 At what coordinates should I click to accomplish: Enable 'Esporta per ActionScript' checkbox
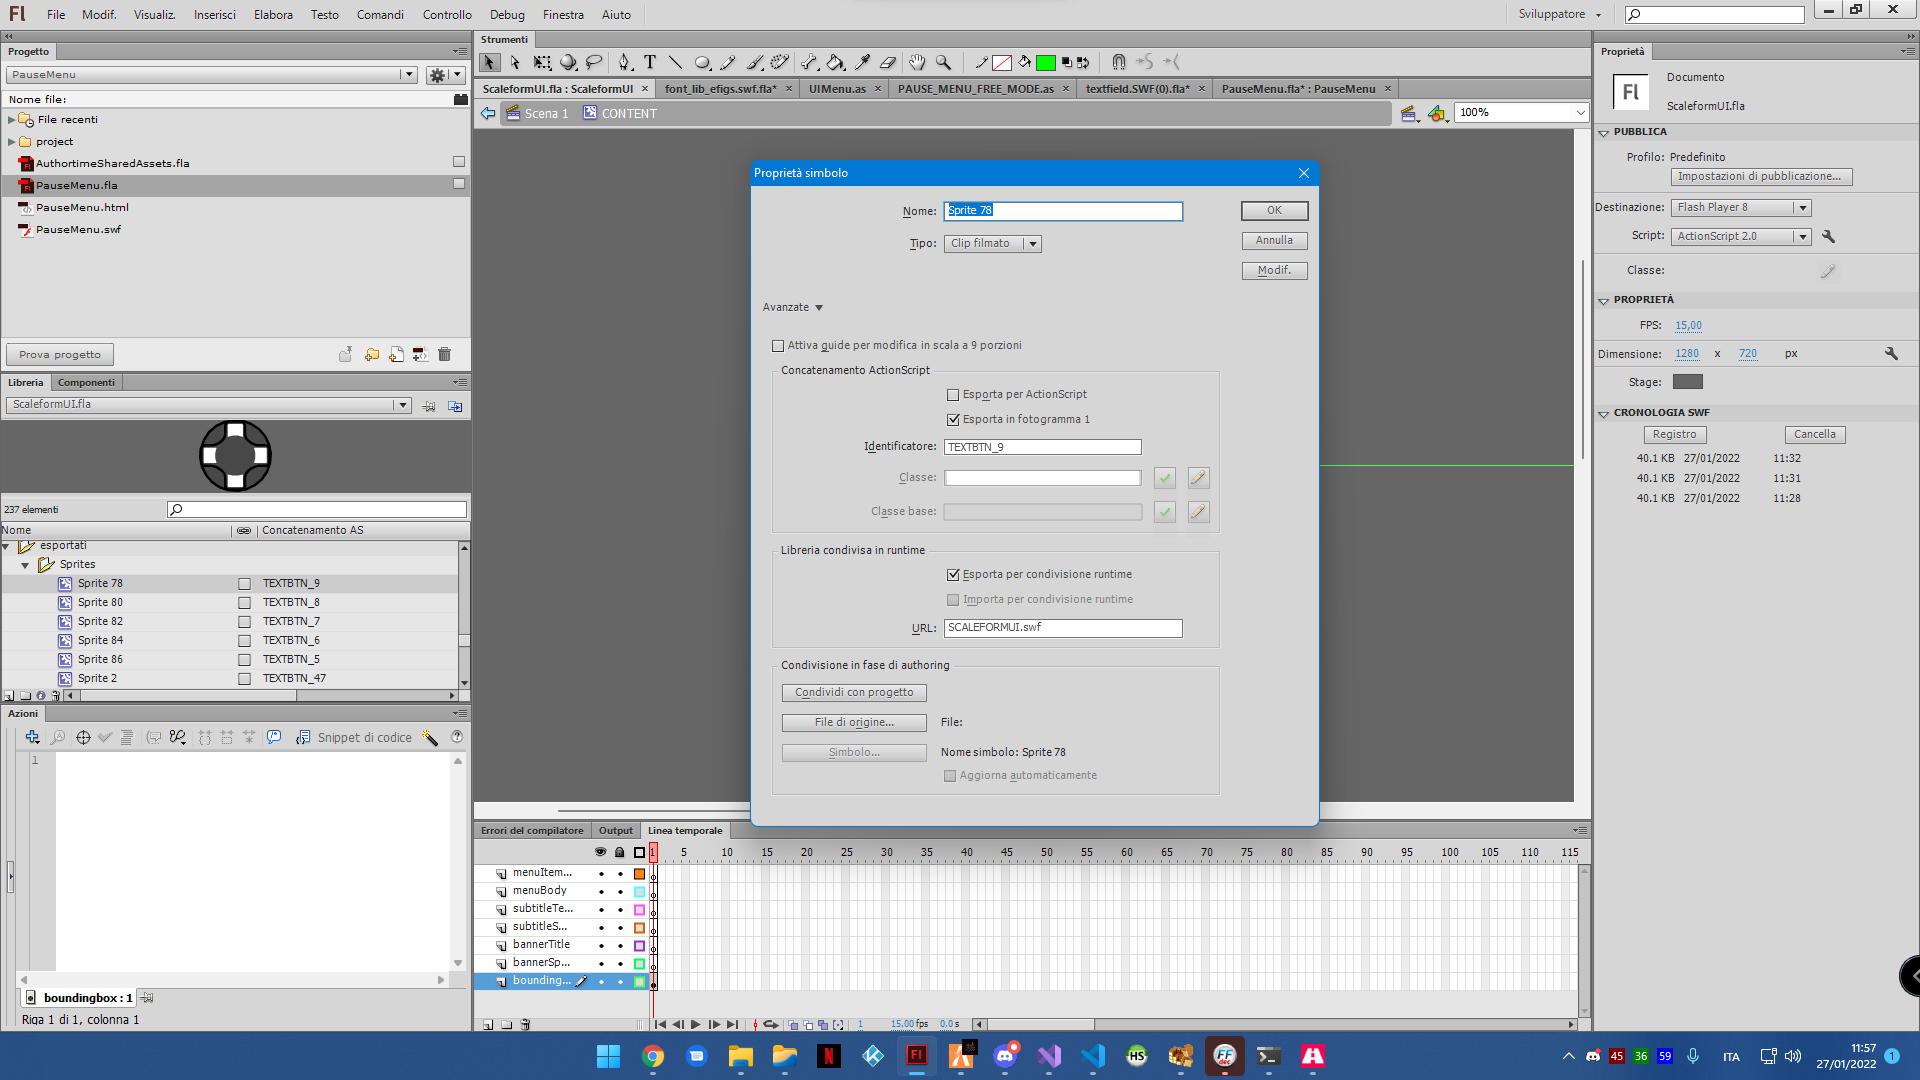[953, 394]
